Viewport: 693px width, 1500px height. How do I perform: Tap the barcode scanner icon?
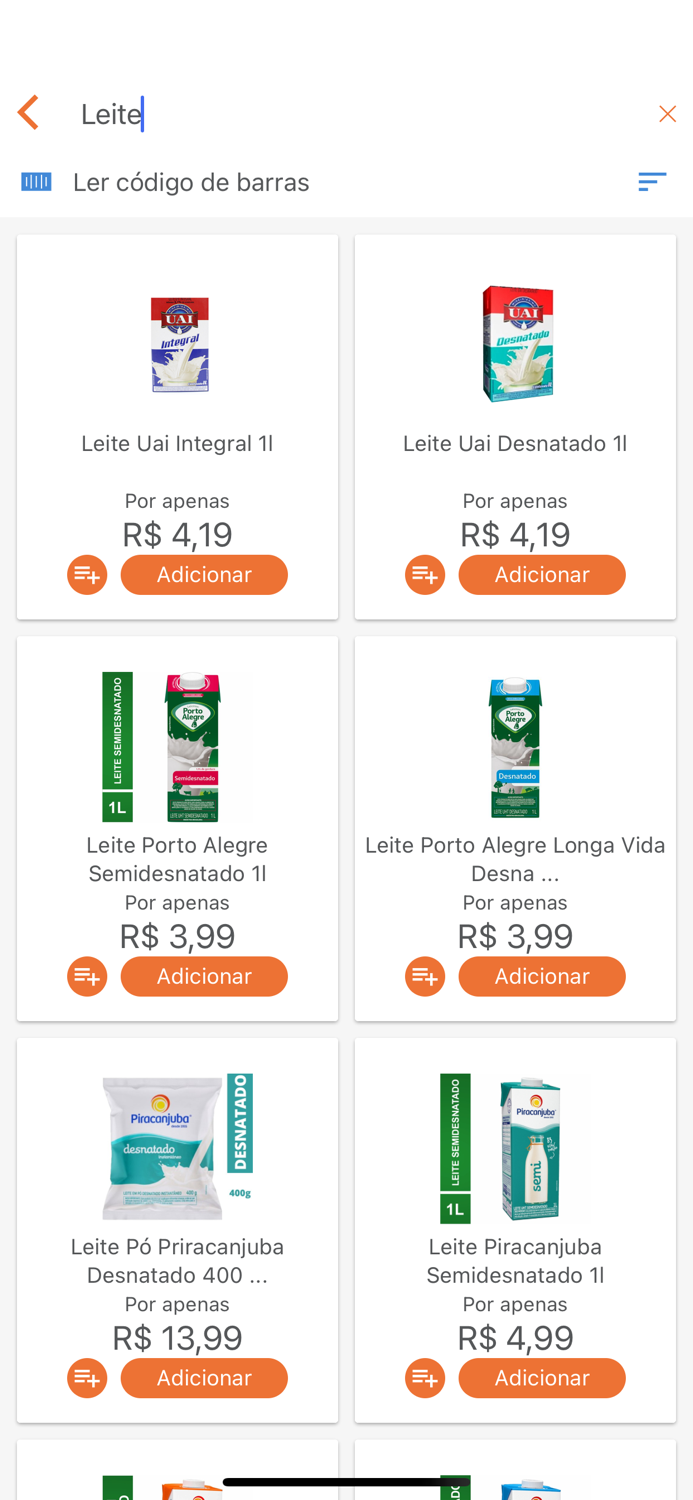click(x=35, y=182)
